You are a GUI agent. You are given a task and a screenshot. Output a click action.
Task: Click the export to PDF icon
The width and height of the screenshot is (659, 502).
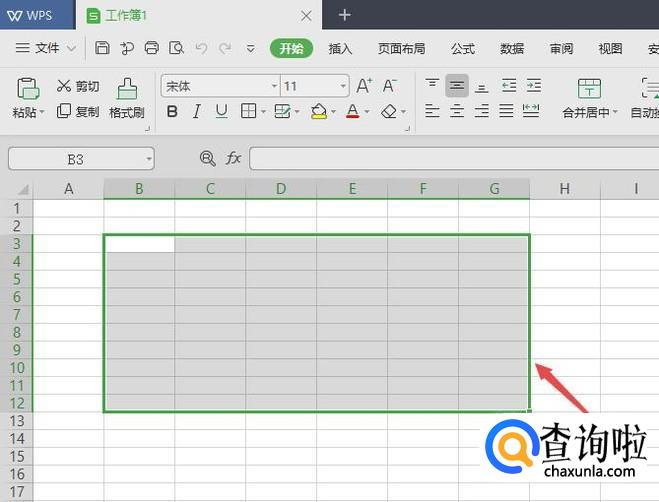click(127, 48)
